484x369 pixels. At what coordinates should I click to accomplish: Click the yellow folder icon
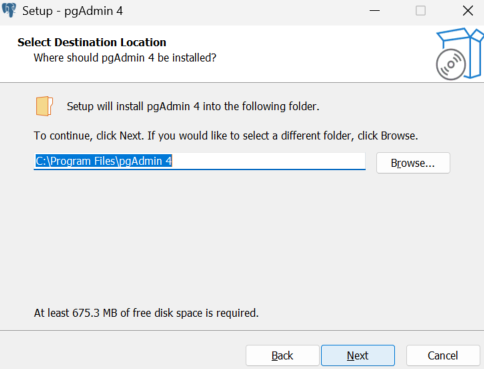tap(44, 106)
